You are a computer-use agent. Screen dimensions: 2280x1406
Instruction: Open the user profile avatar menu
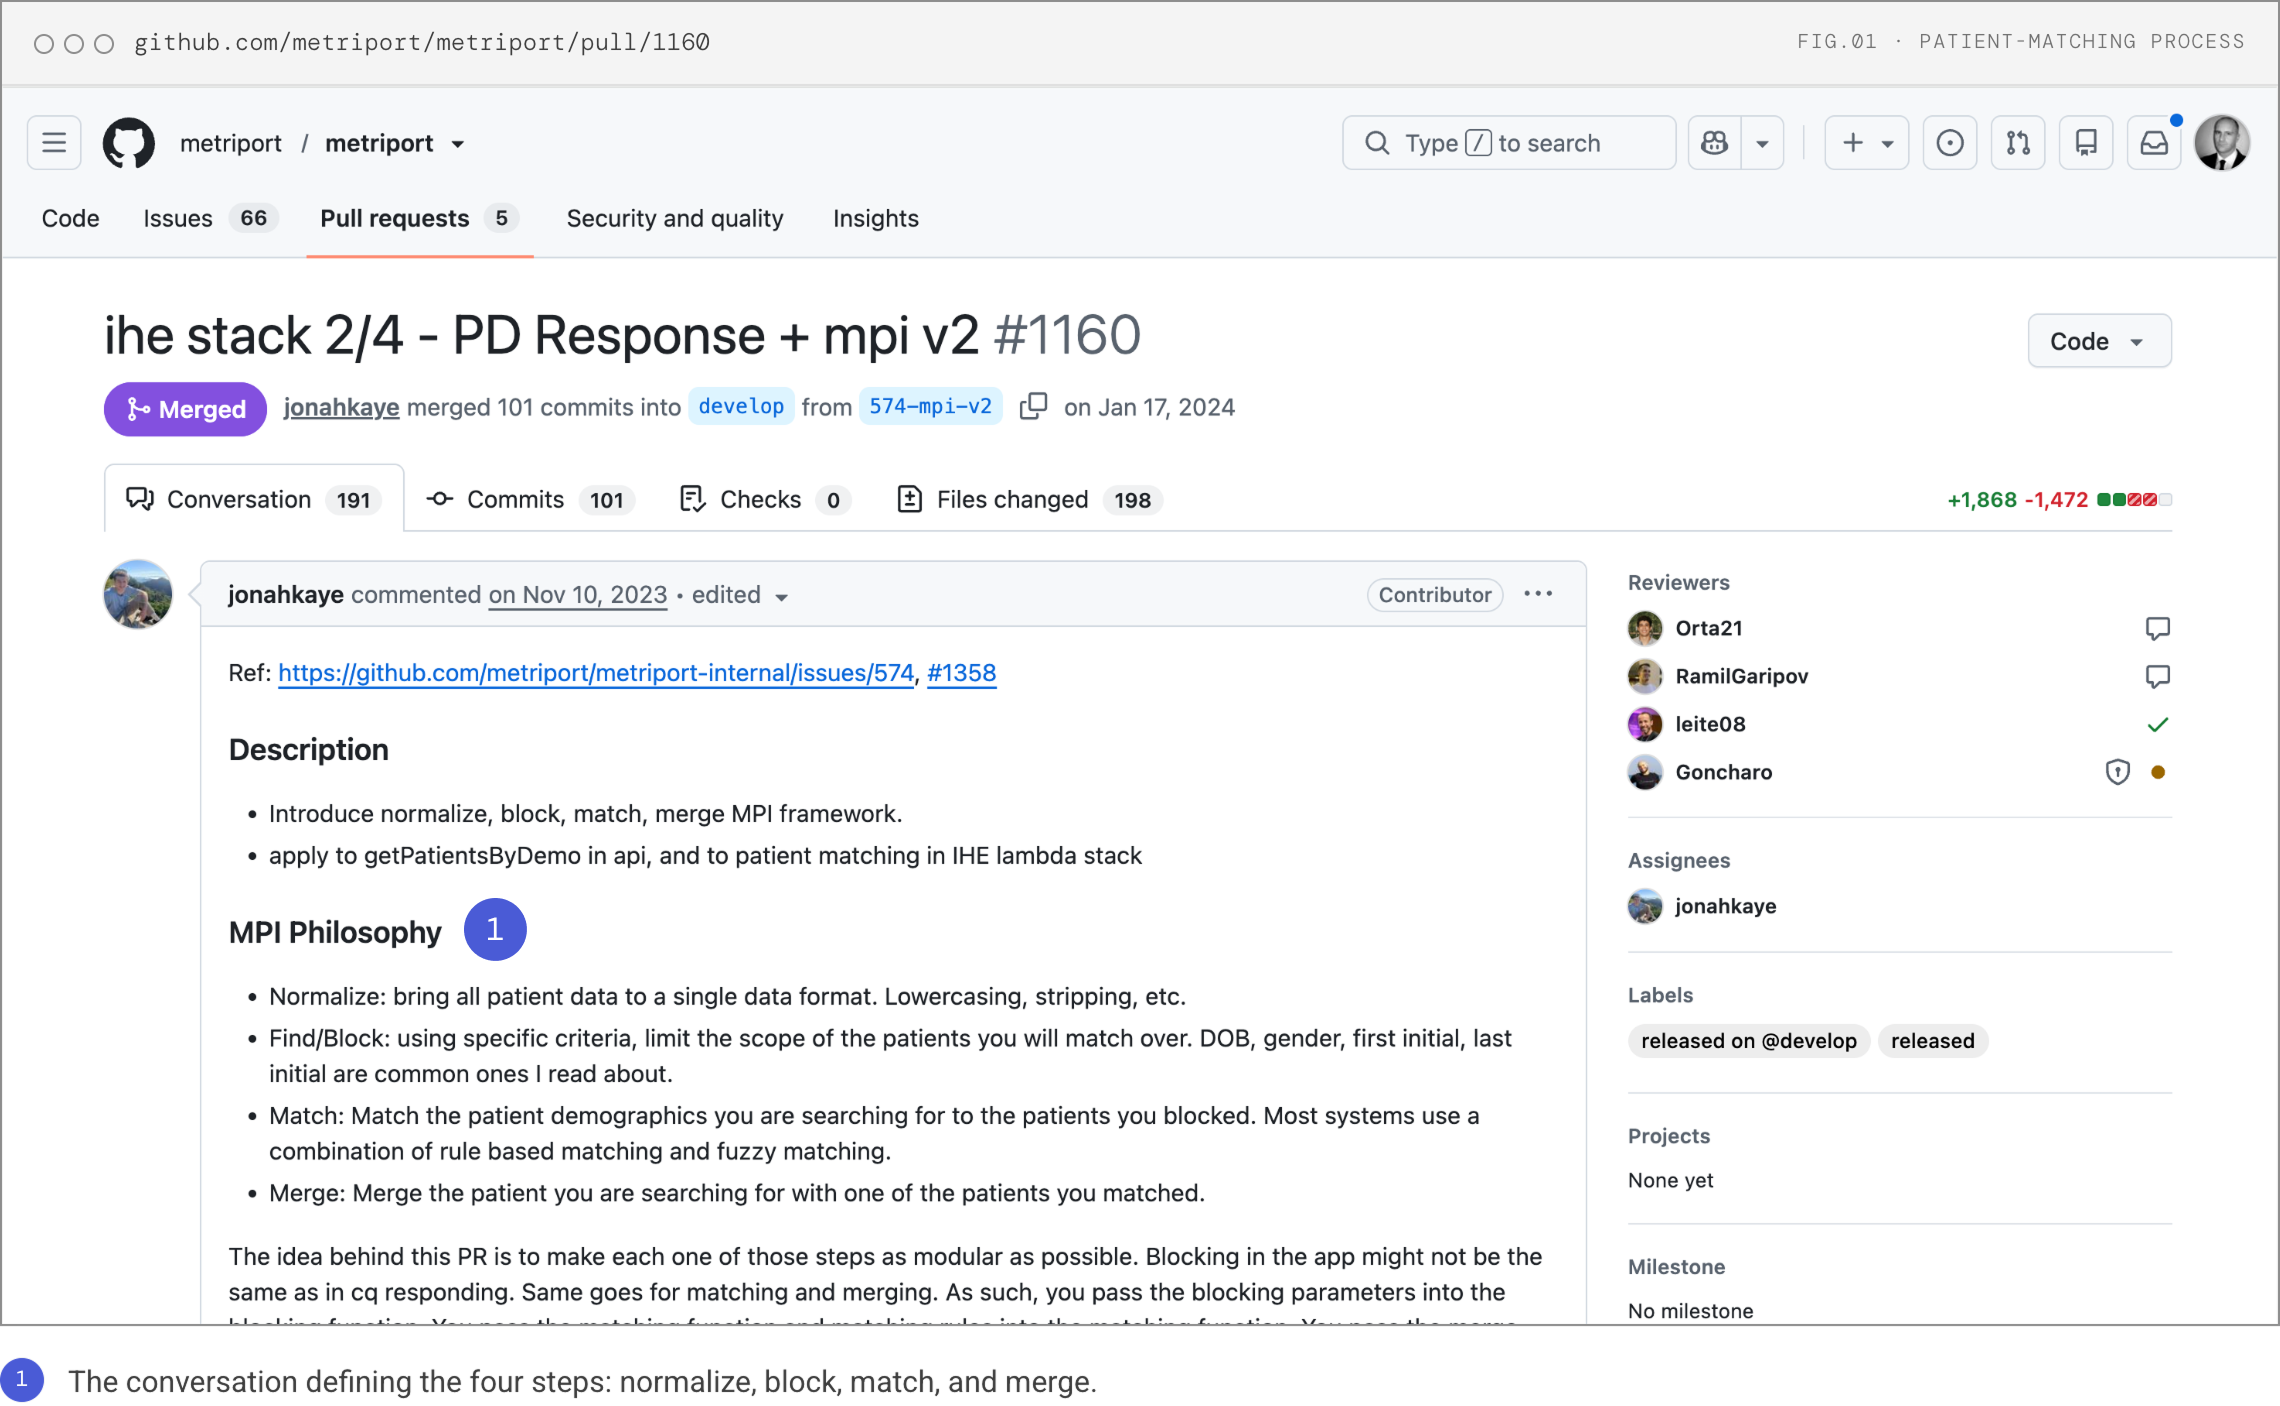[2222, 143]
